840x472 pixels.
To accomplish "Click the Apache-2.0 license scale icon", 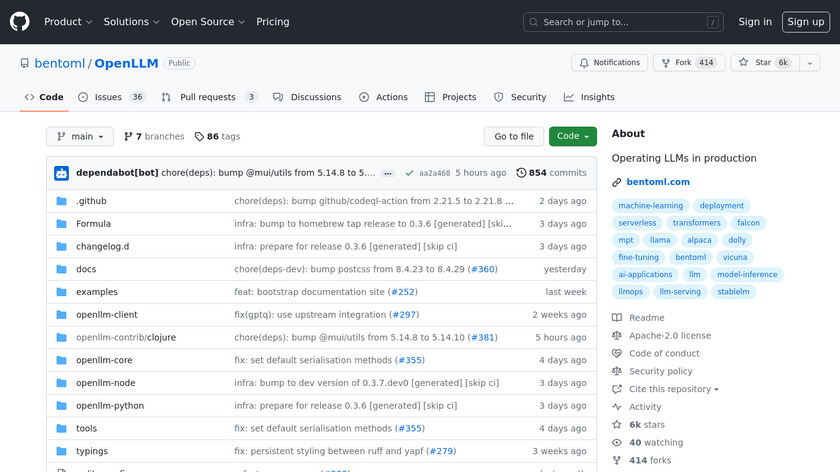I will (x=617, y=335).
